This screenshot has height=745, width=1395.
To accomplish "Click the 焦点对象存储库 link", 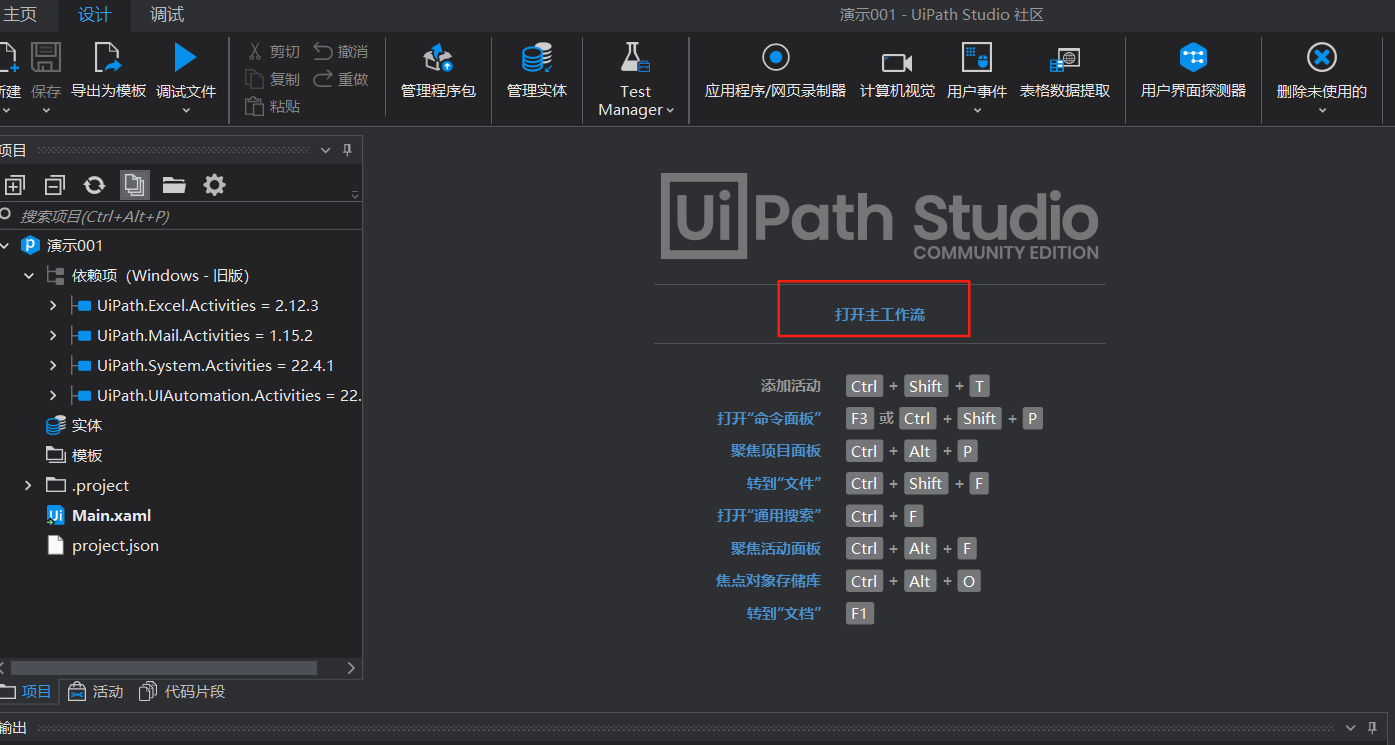I will [x=769, y=581].
